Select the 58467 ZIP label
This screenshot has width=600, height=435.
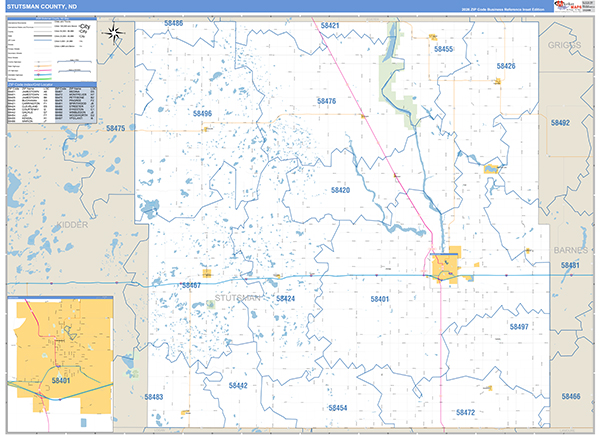pyautogui.click(x=191, y=285)
